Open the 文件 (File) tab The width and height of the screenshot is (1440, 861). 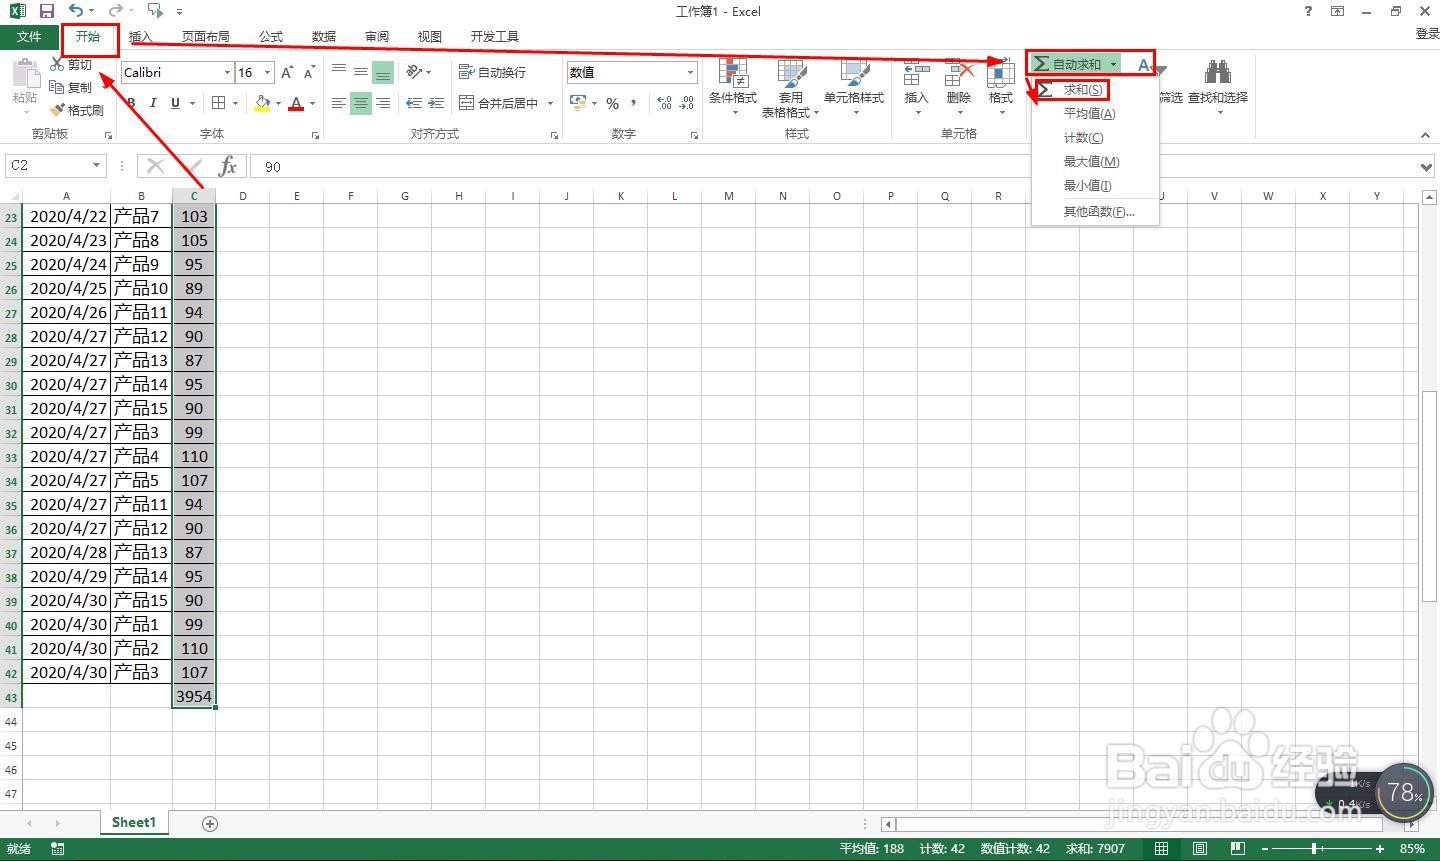tap(29, 36)
